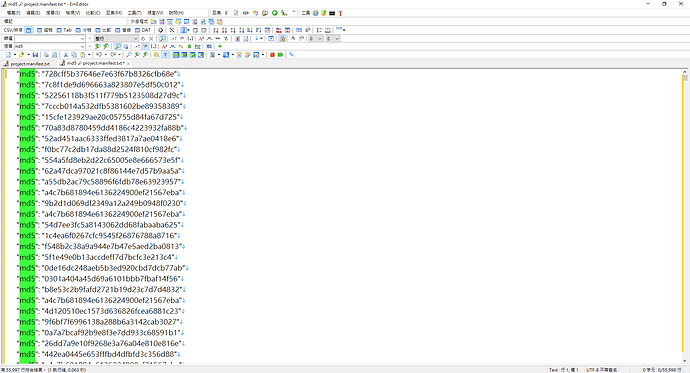The image size is (690, 373).
Task: Toggle the highlighted marker button in the standard toolbar
Action: [165, 55]
